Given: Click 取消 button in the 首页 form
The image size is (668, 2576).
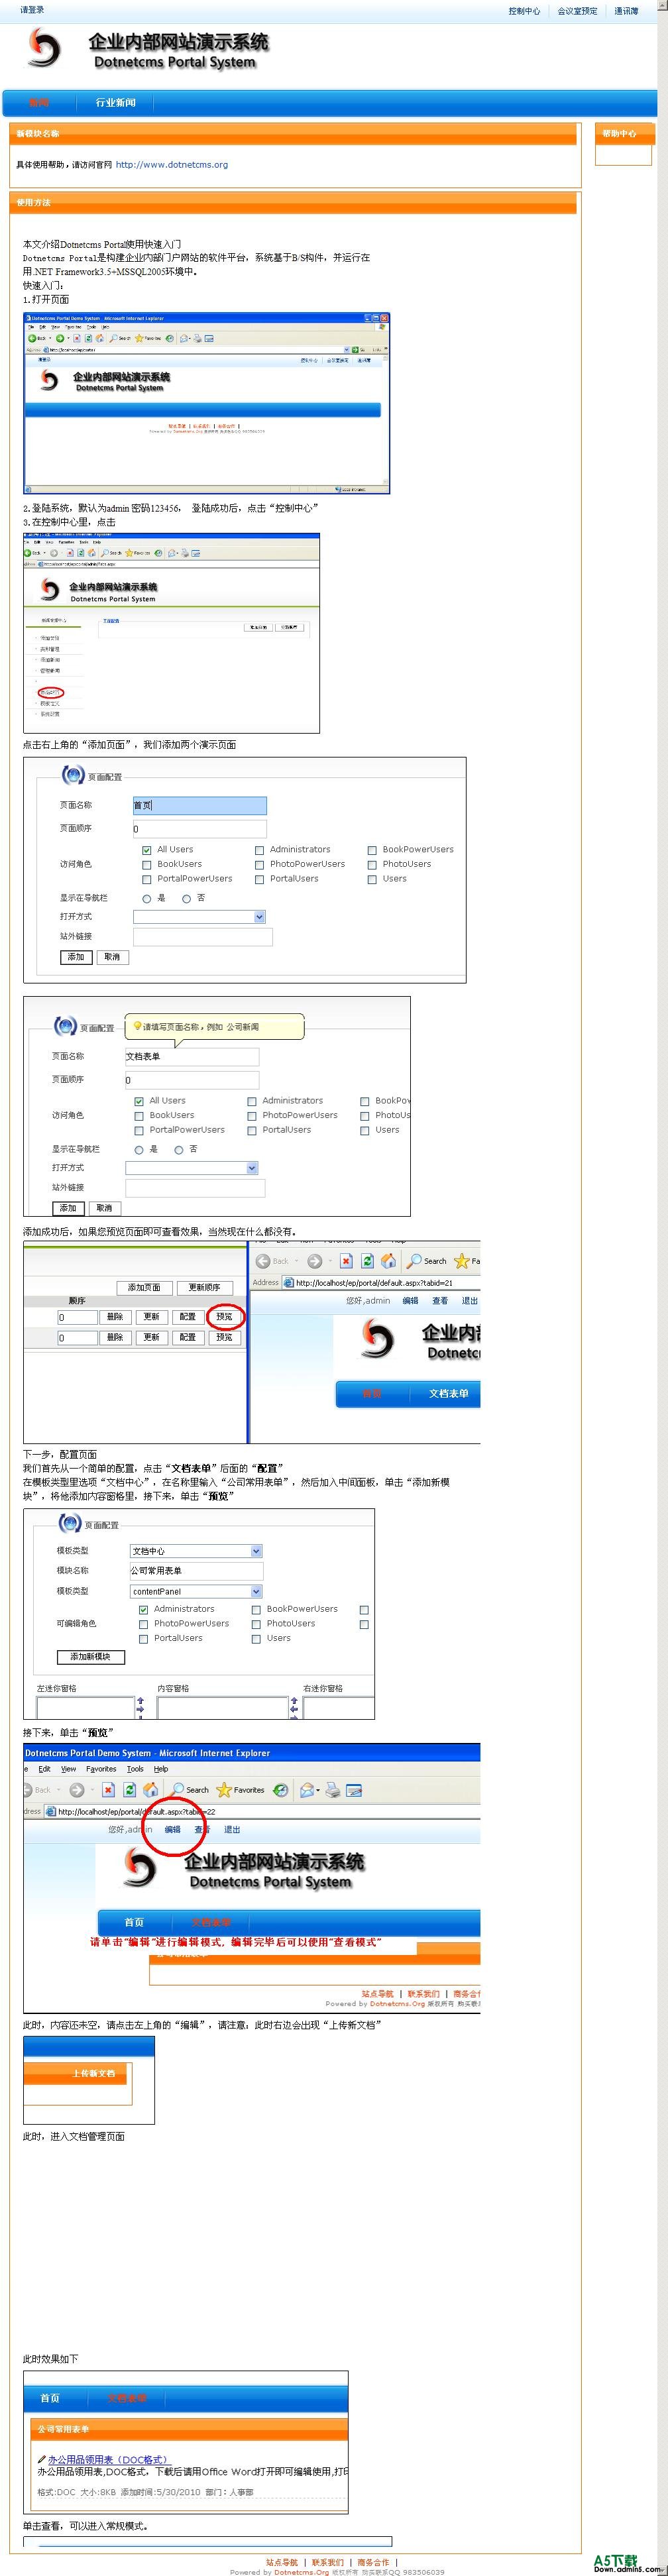Looking at the screenshot, I should [x=112, y=957].
